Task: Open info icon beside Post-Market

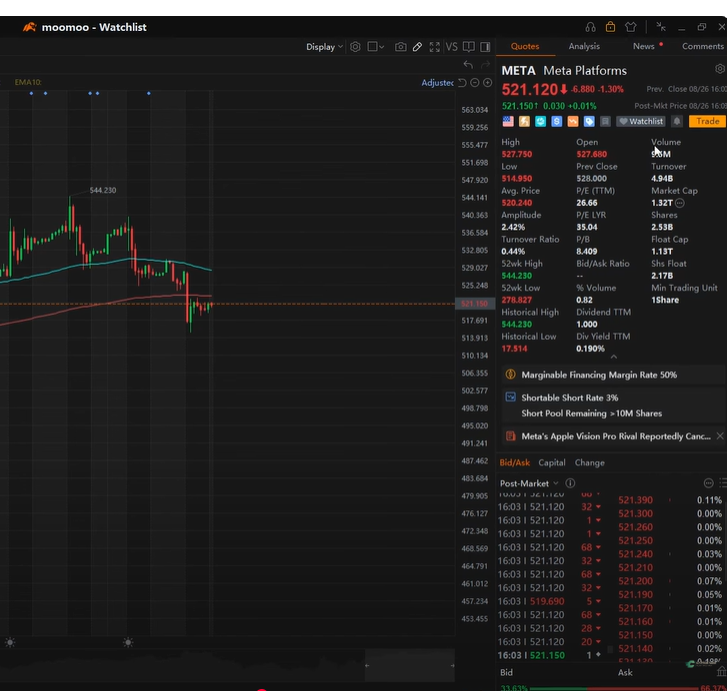Action: click(x=570, y=483)
